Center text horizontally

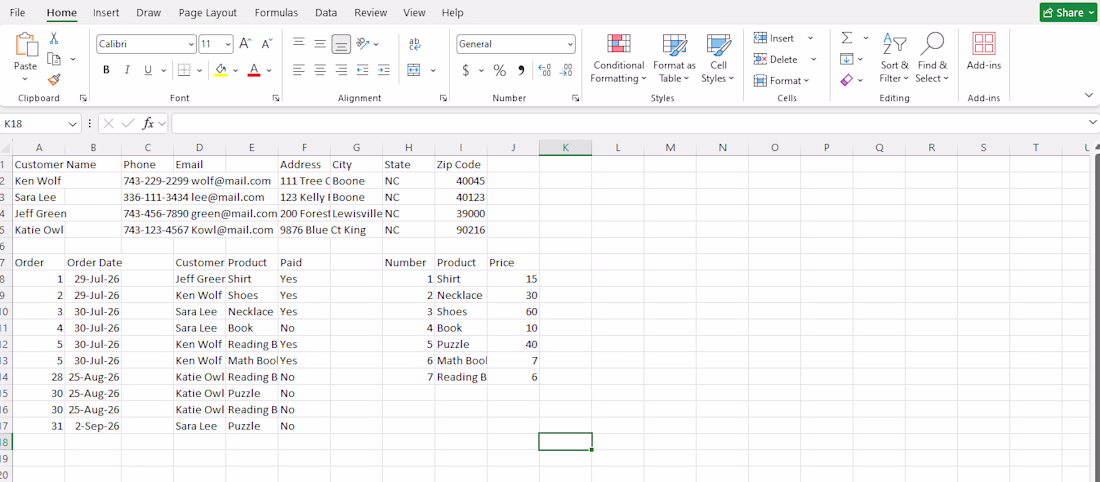320,70
